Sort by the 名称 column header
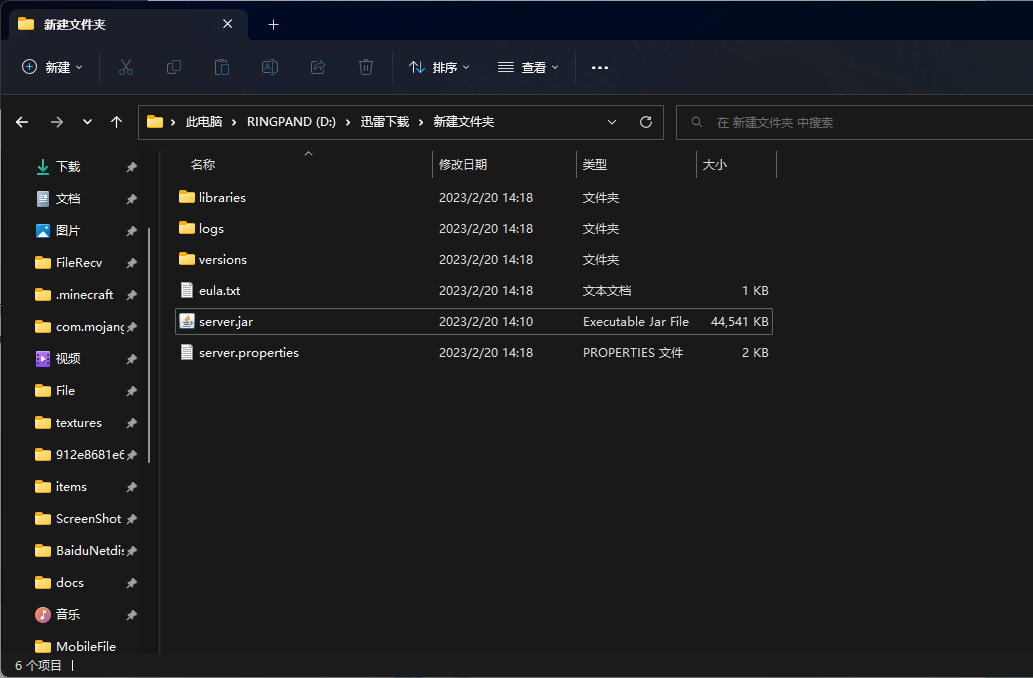Screen dimensions: 1033x678 203,165
